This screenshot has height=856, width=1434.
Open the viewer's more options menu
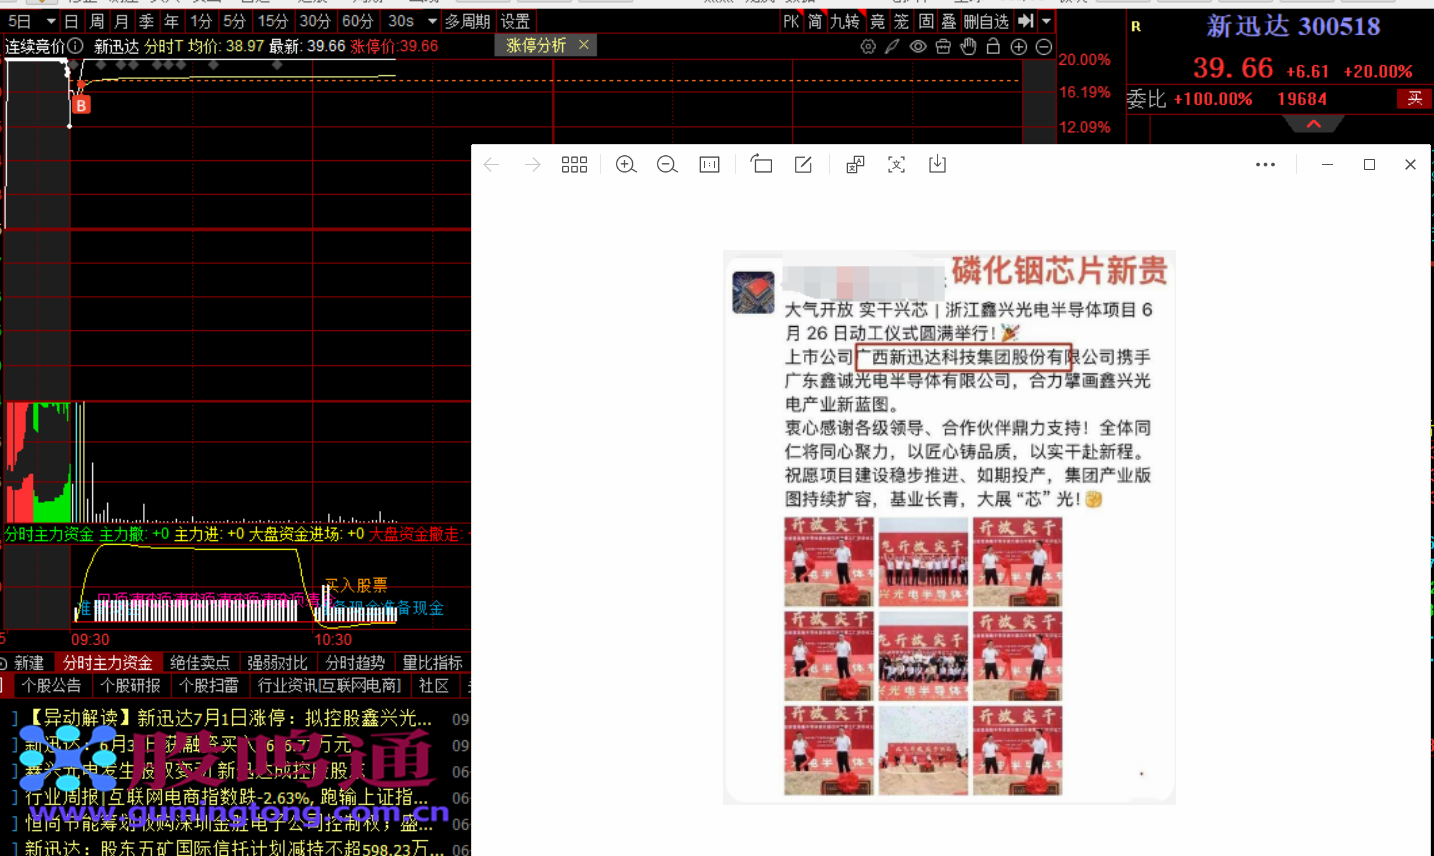(x=1265, y=165)
